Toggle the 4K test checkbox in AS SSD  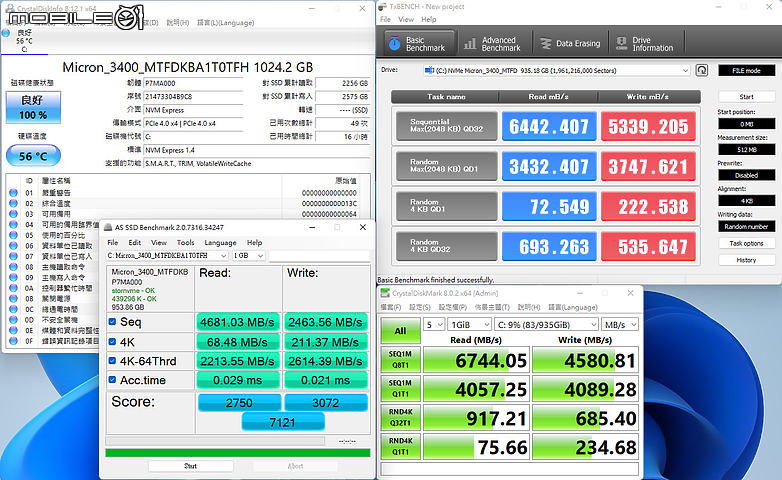[x=112, y=342]
